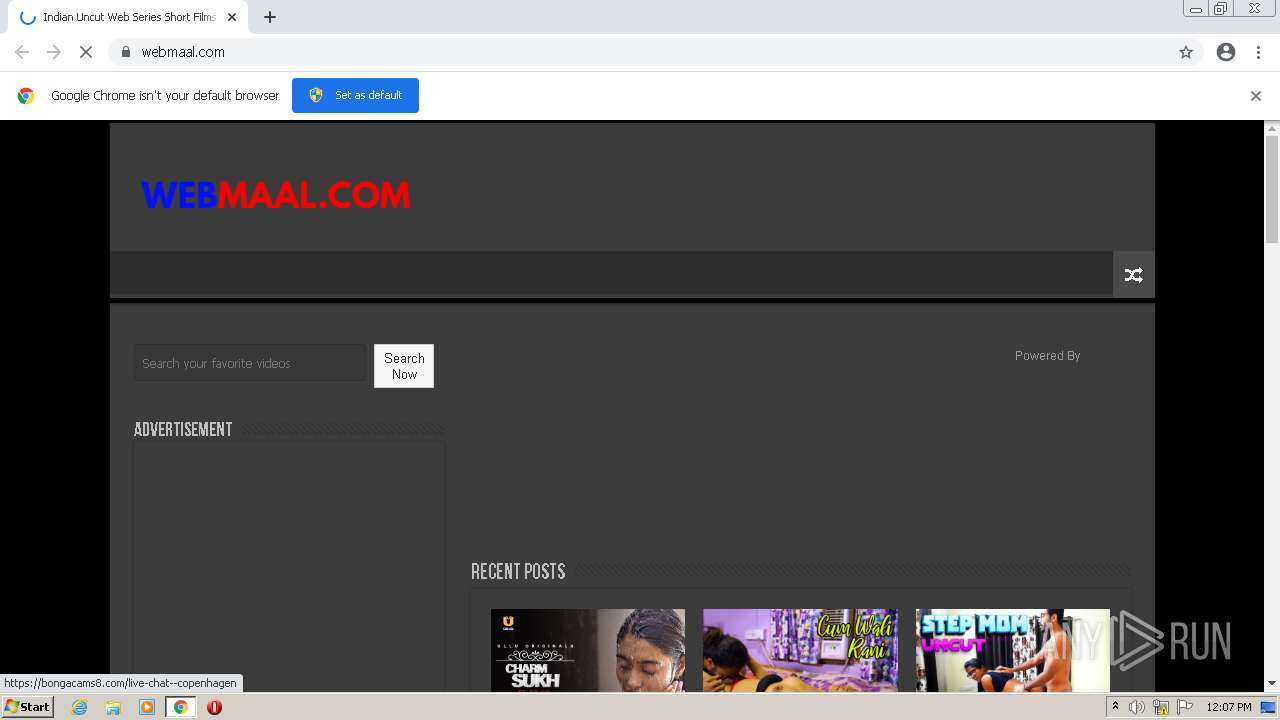Open the file explorer taskbar icon
This screenshot has width=1280, height=720.
click(x=113, y=707)
